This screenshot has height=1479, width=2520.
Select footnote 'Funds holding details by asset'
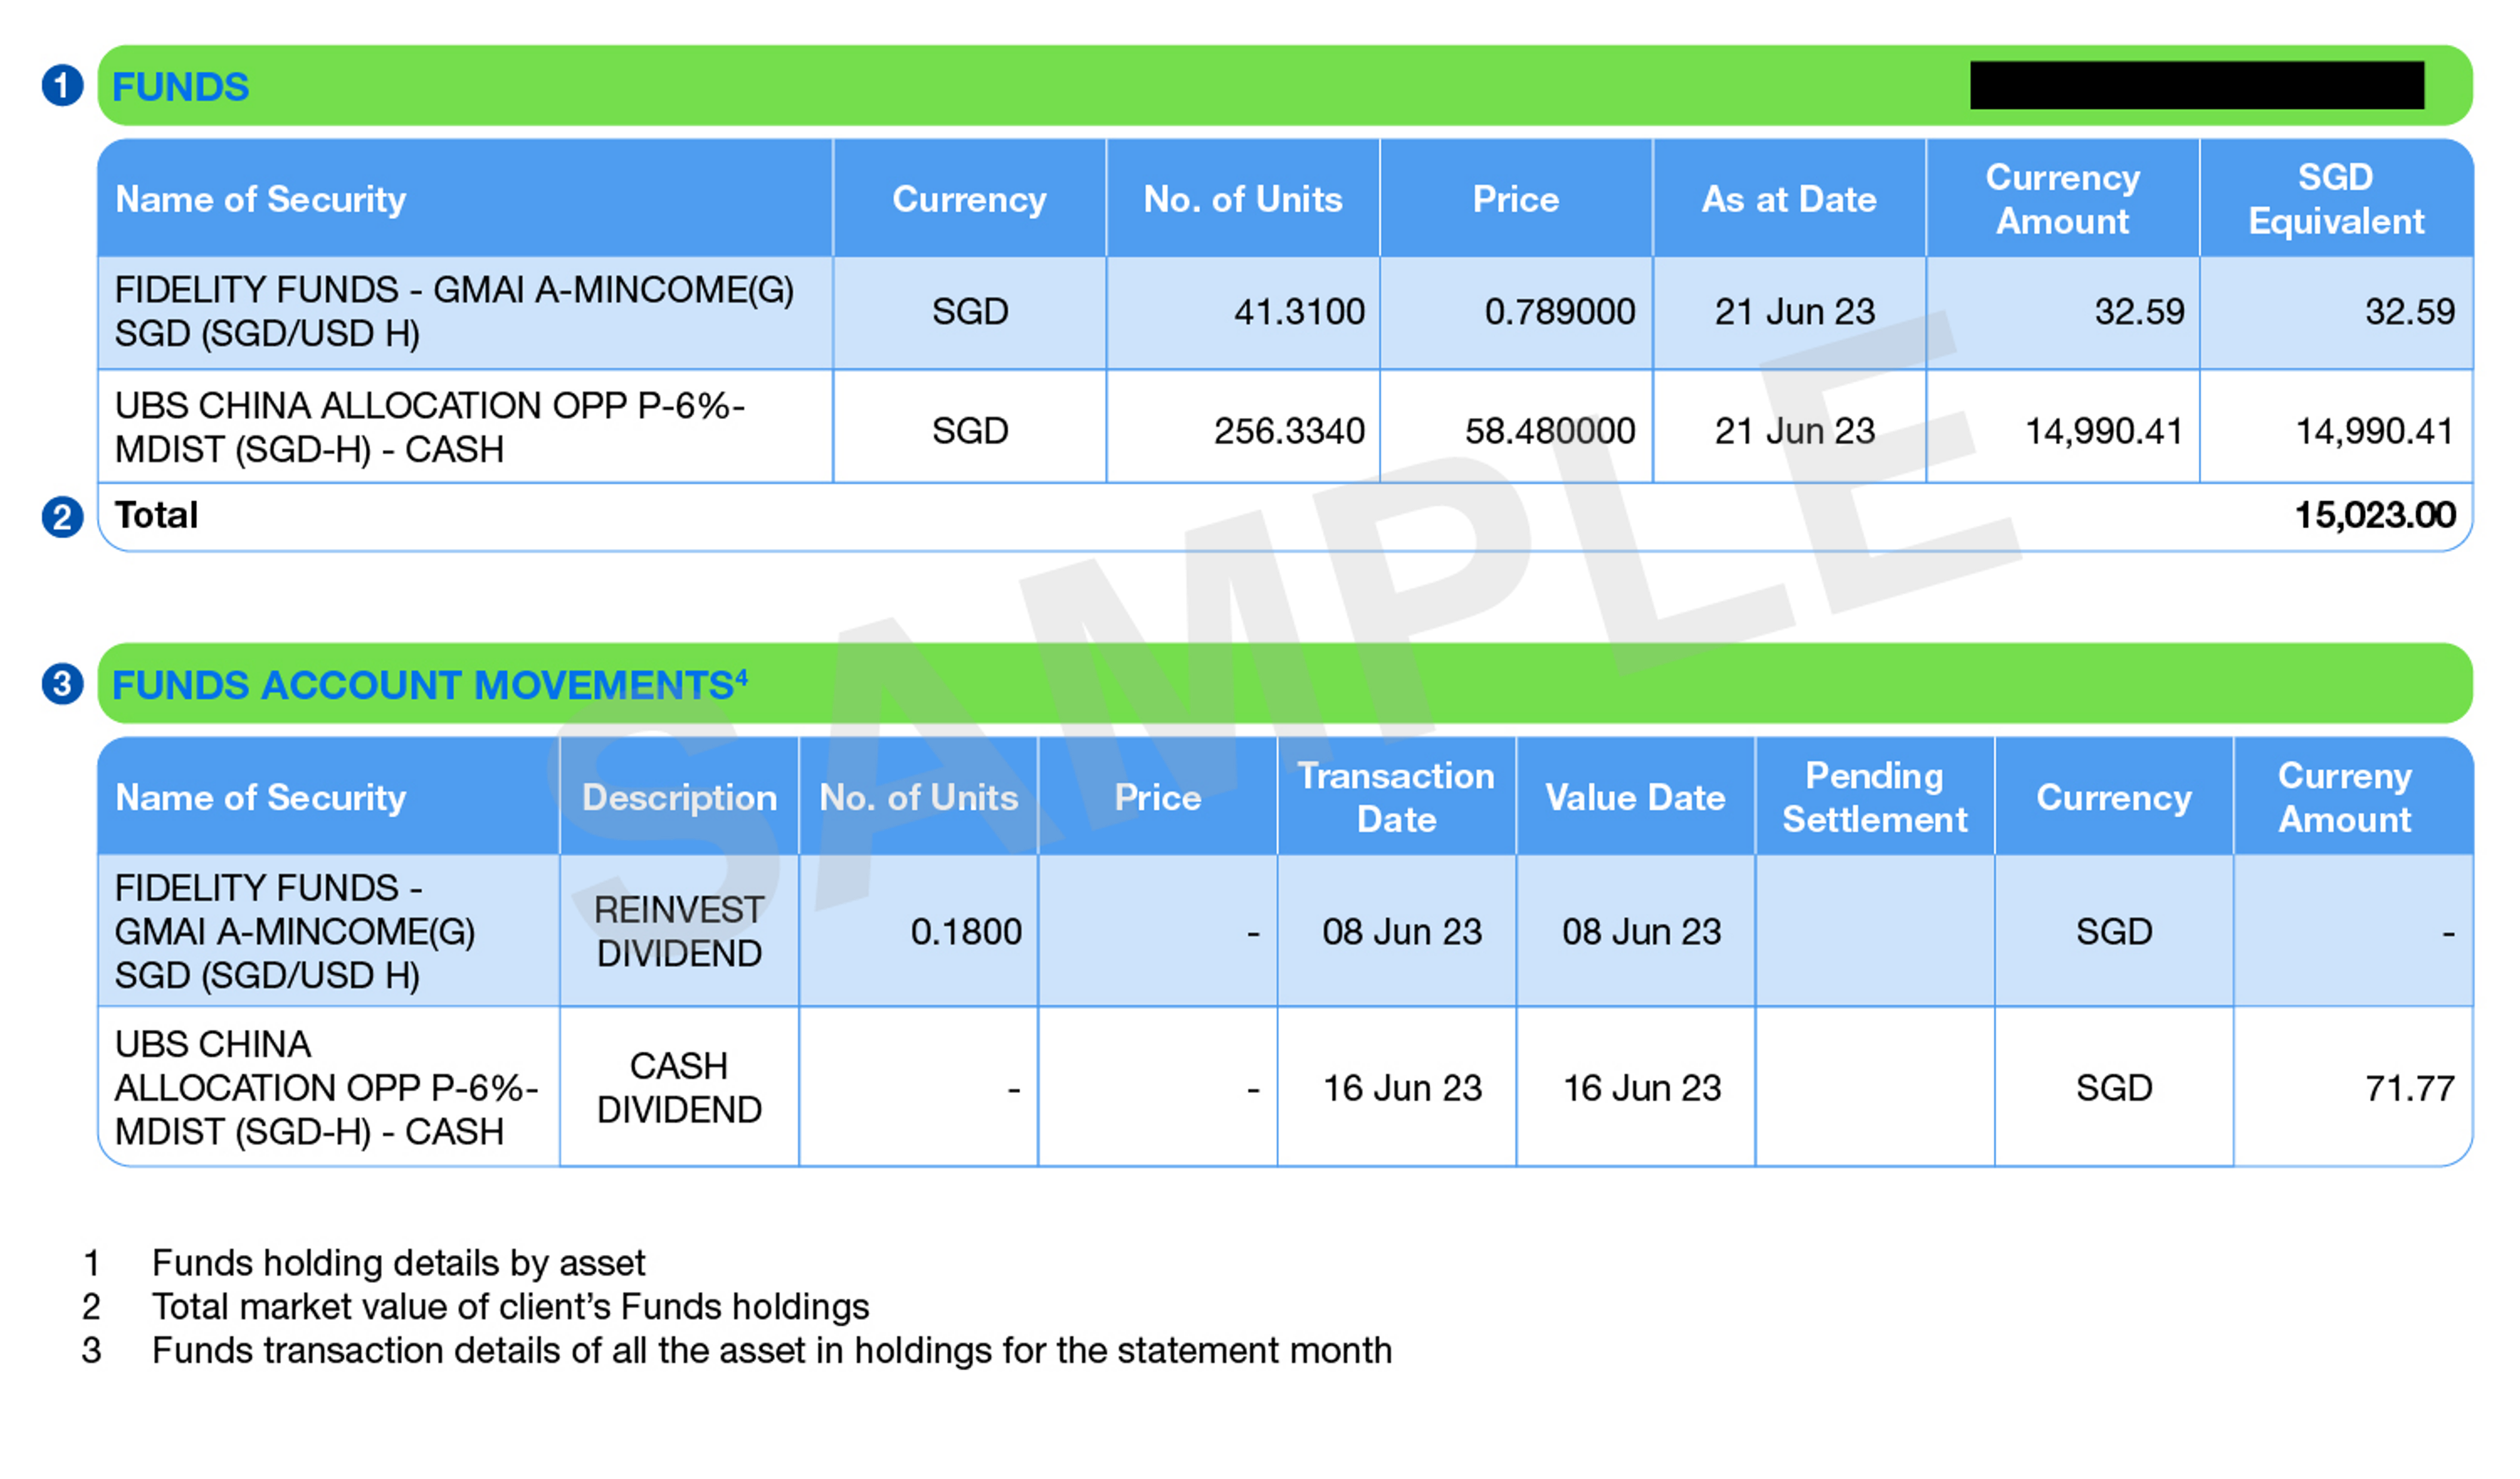[x=398, y=1263]
